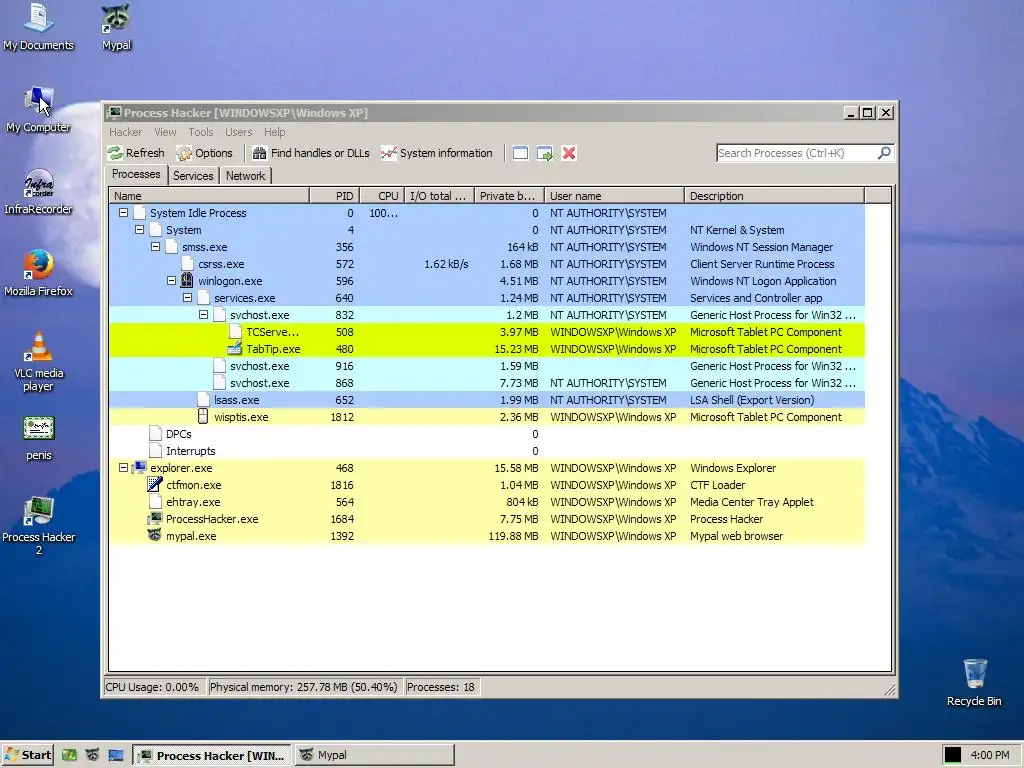This screenshot has height=768, width=1024.
Task: Open the Users menu
Action: click(x=238, y=132)
